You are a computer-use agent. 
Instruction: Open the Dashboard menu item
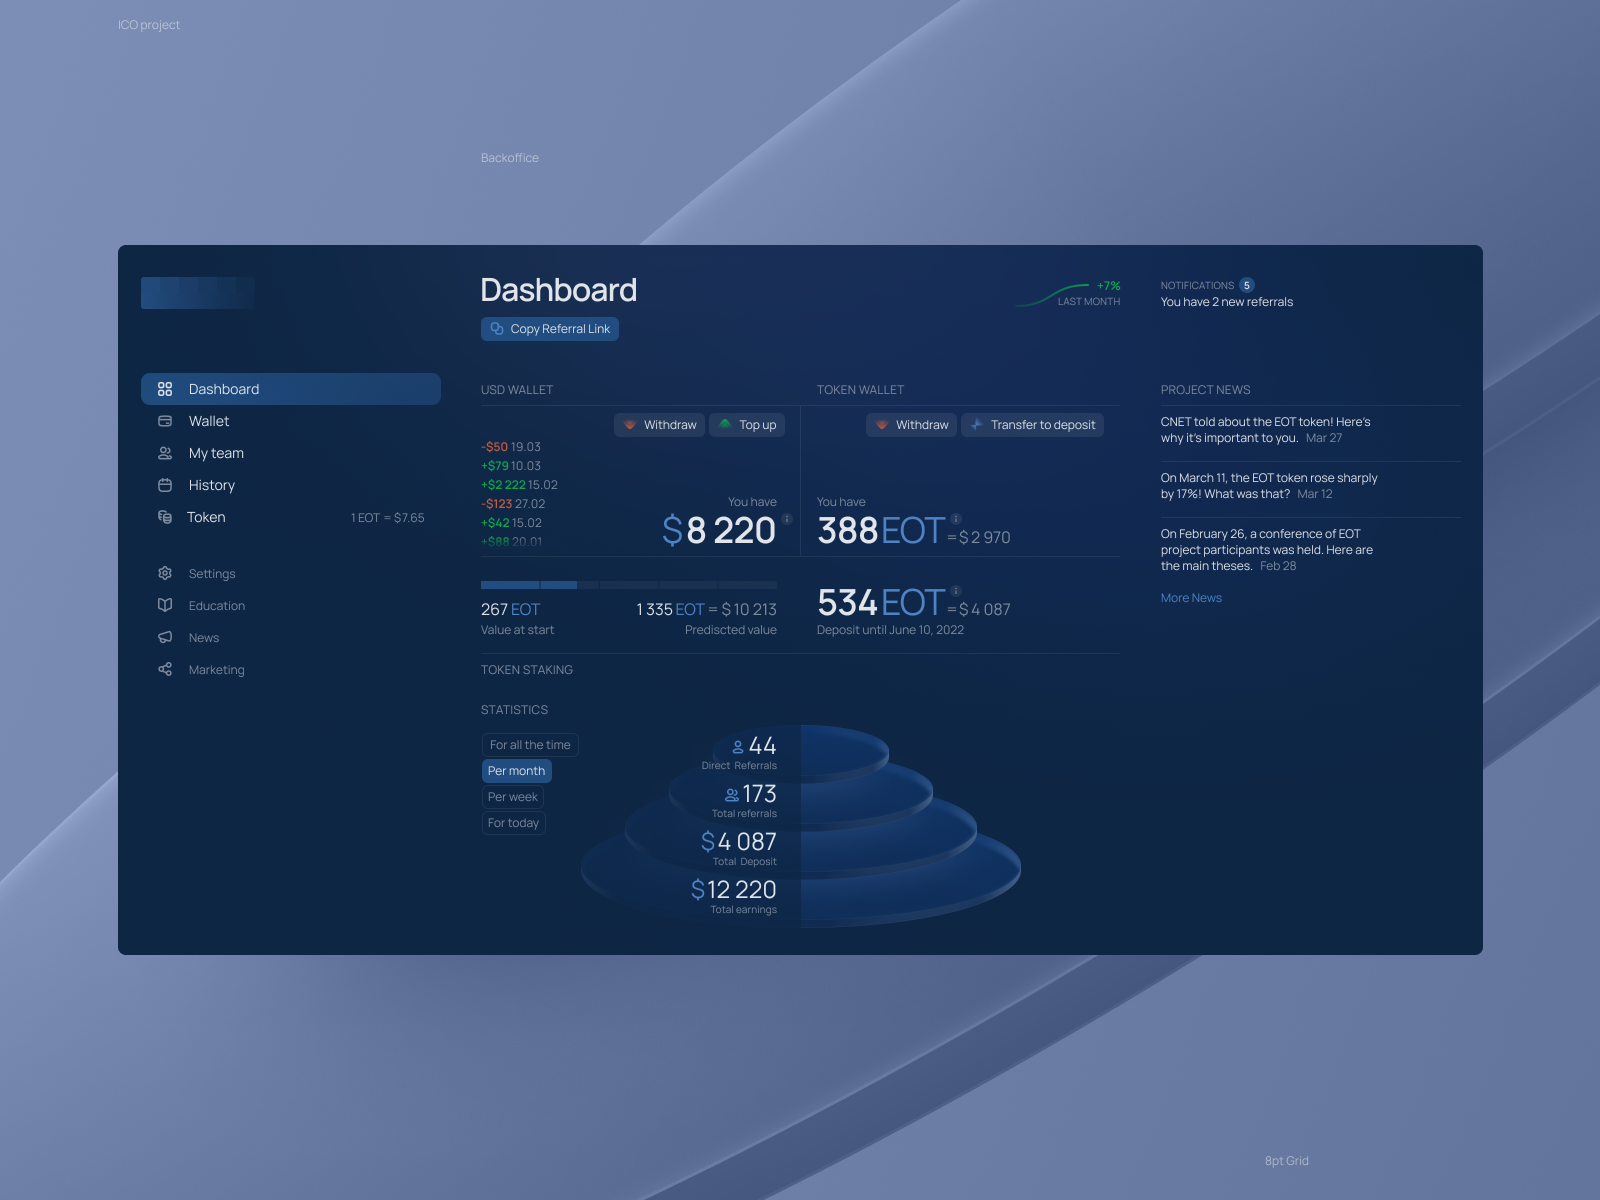pyautogui.click(x=291, y=389)
